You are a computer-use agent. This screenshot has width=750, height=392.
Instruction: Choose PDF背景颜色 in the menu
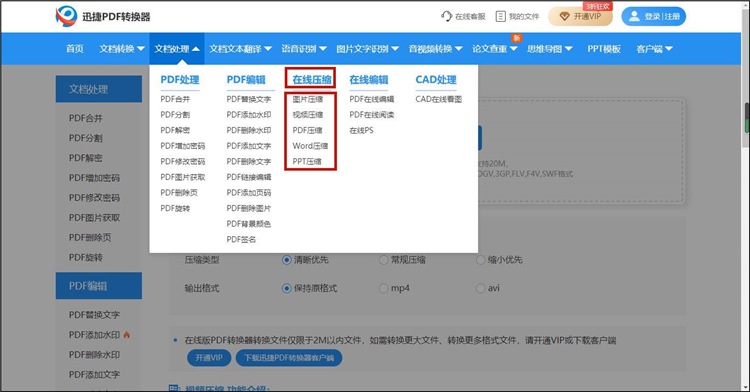249,224
